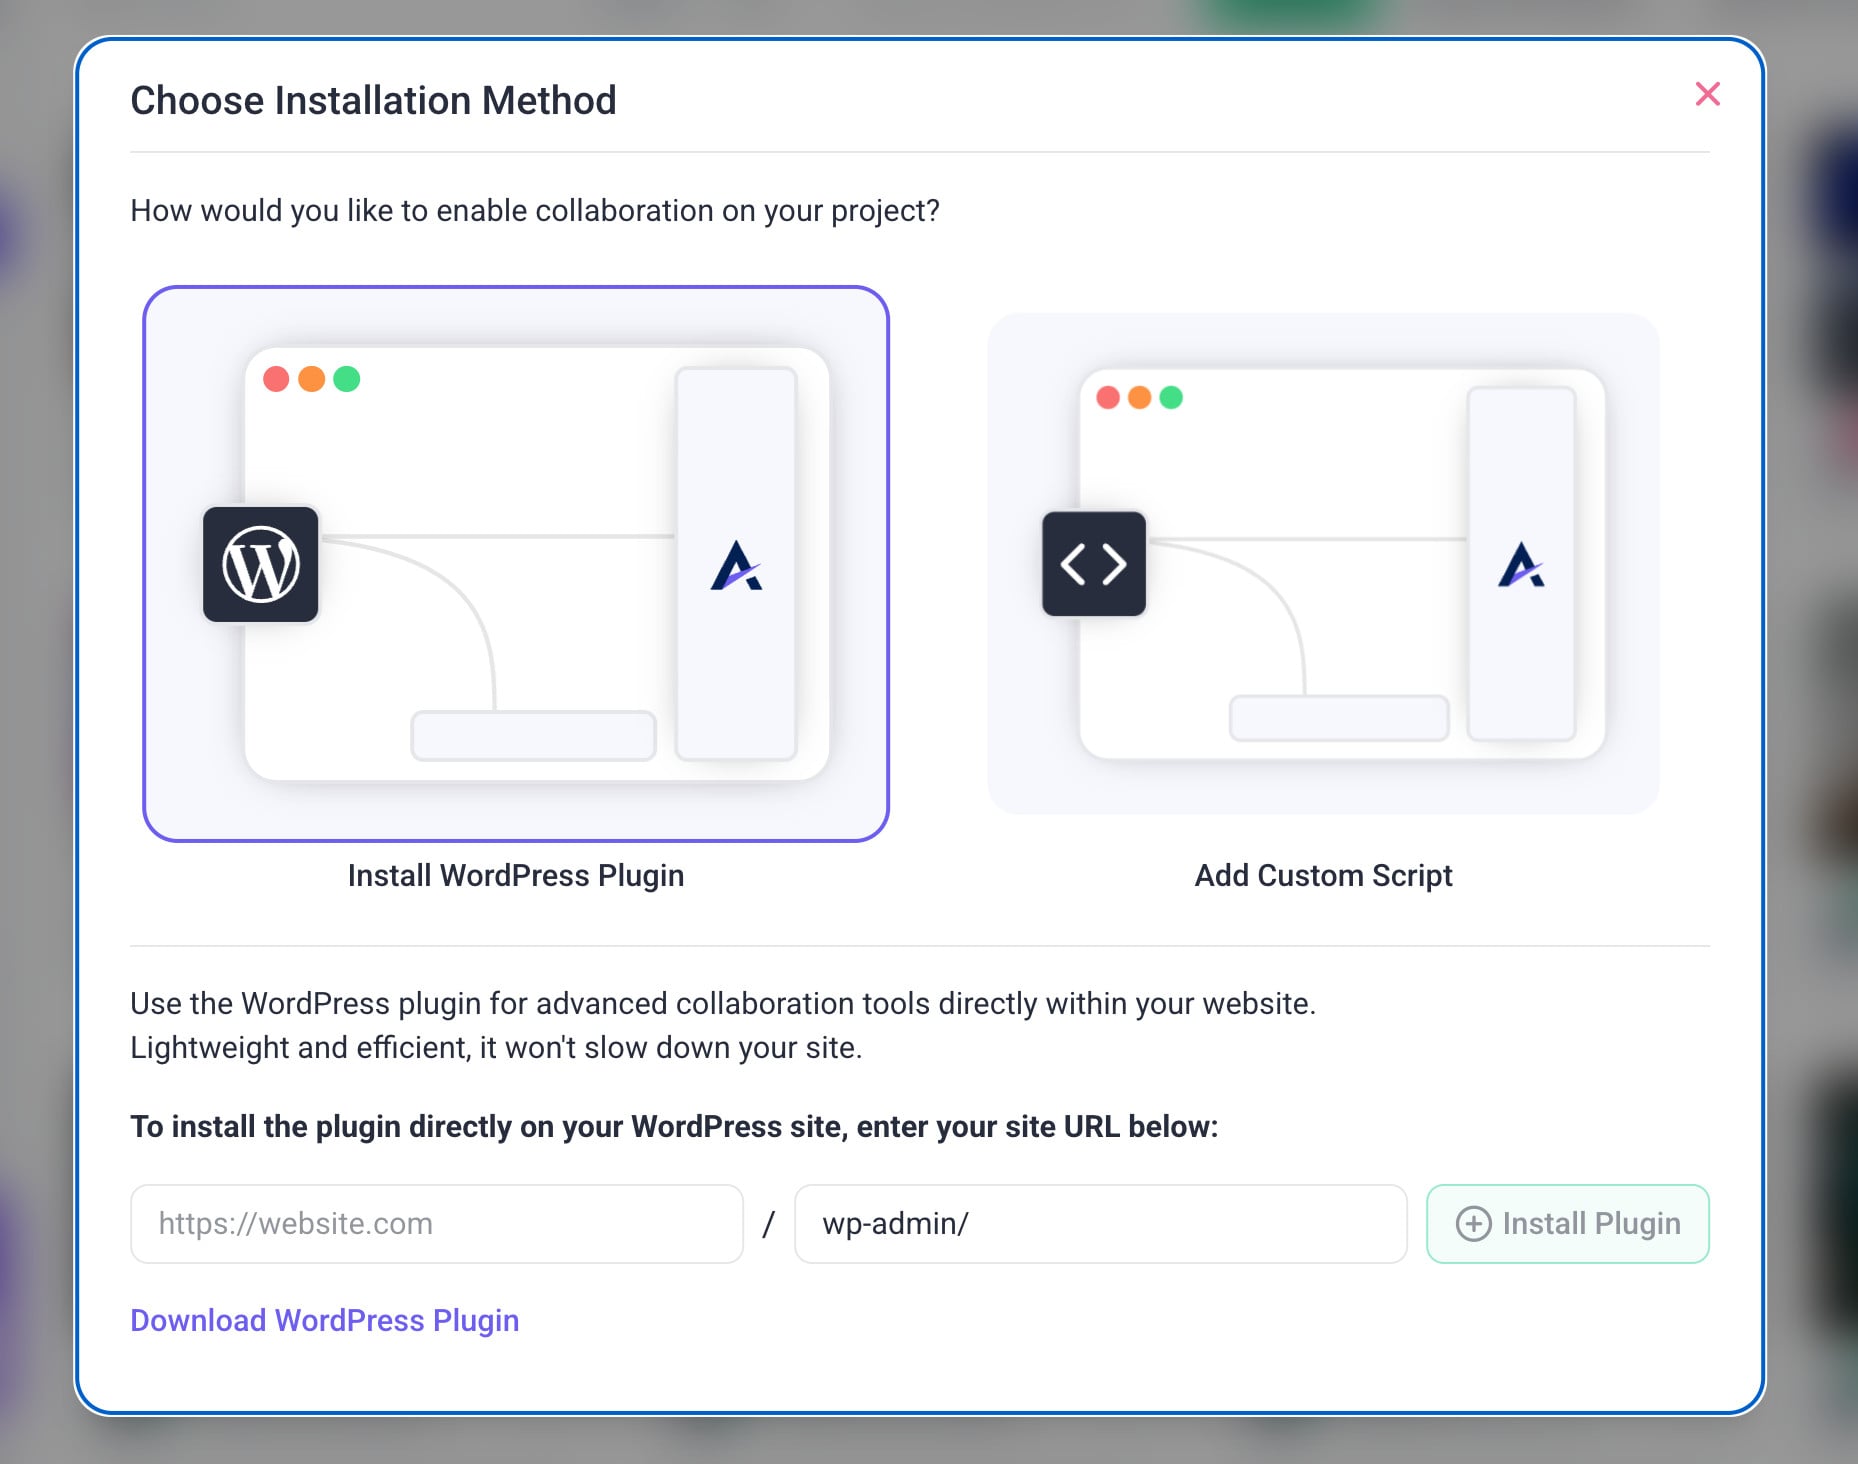The image size is (1858, 1464).
Task: Click the orange dot in Custom Script illustration
Action: pos(1139,398)
